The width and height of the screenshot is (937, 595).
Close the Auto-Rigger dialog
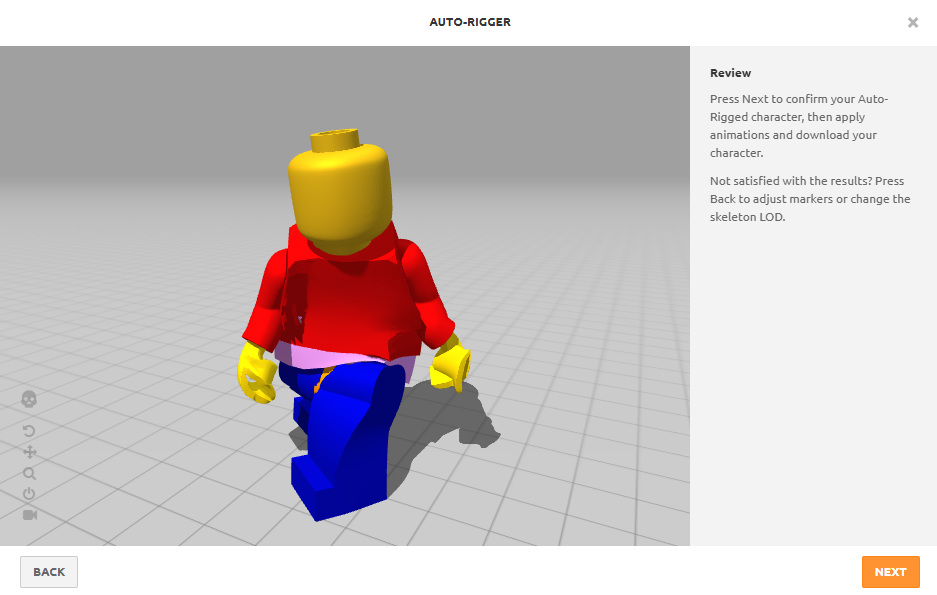coord(912,23)
